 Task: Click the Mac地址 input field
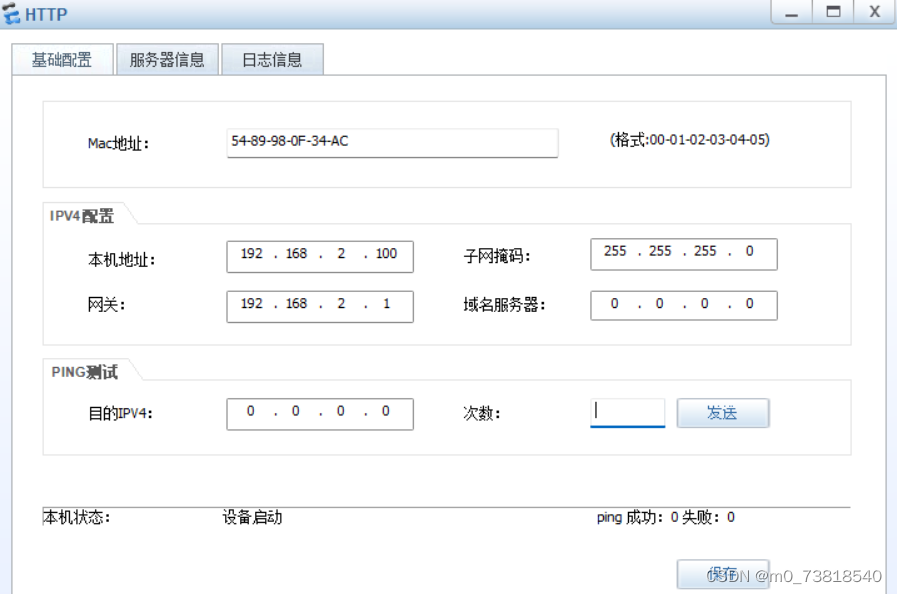(x=392, y=143)
